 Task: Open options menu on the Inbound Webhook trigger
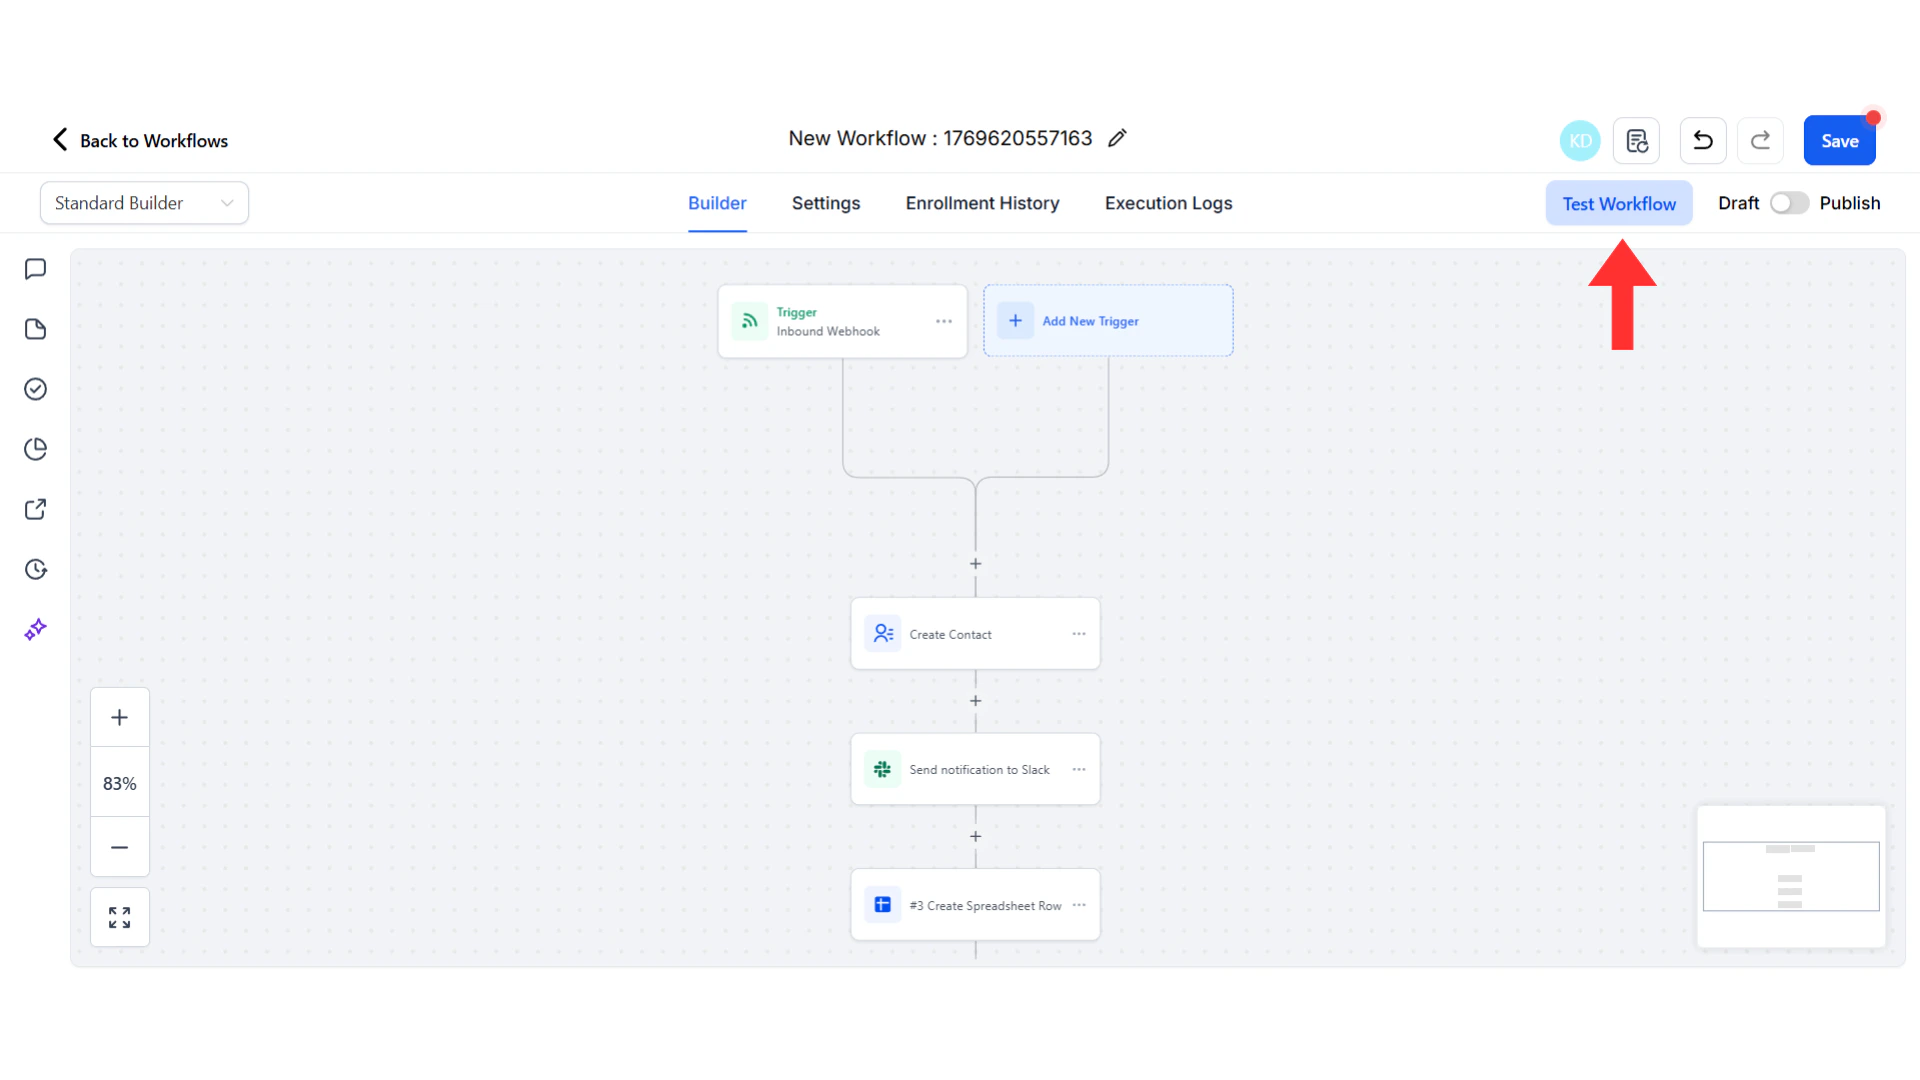943,321
